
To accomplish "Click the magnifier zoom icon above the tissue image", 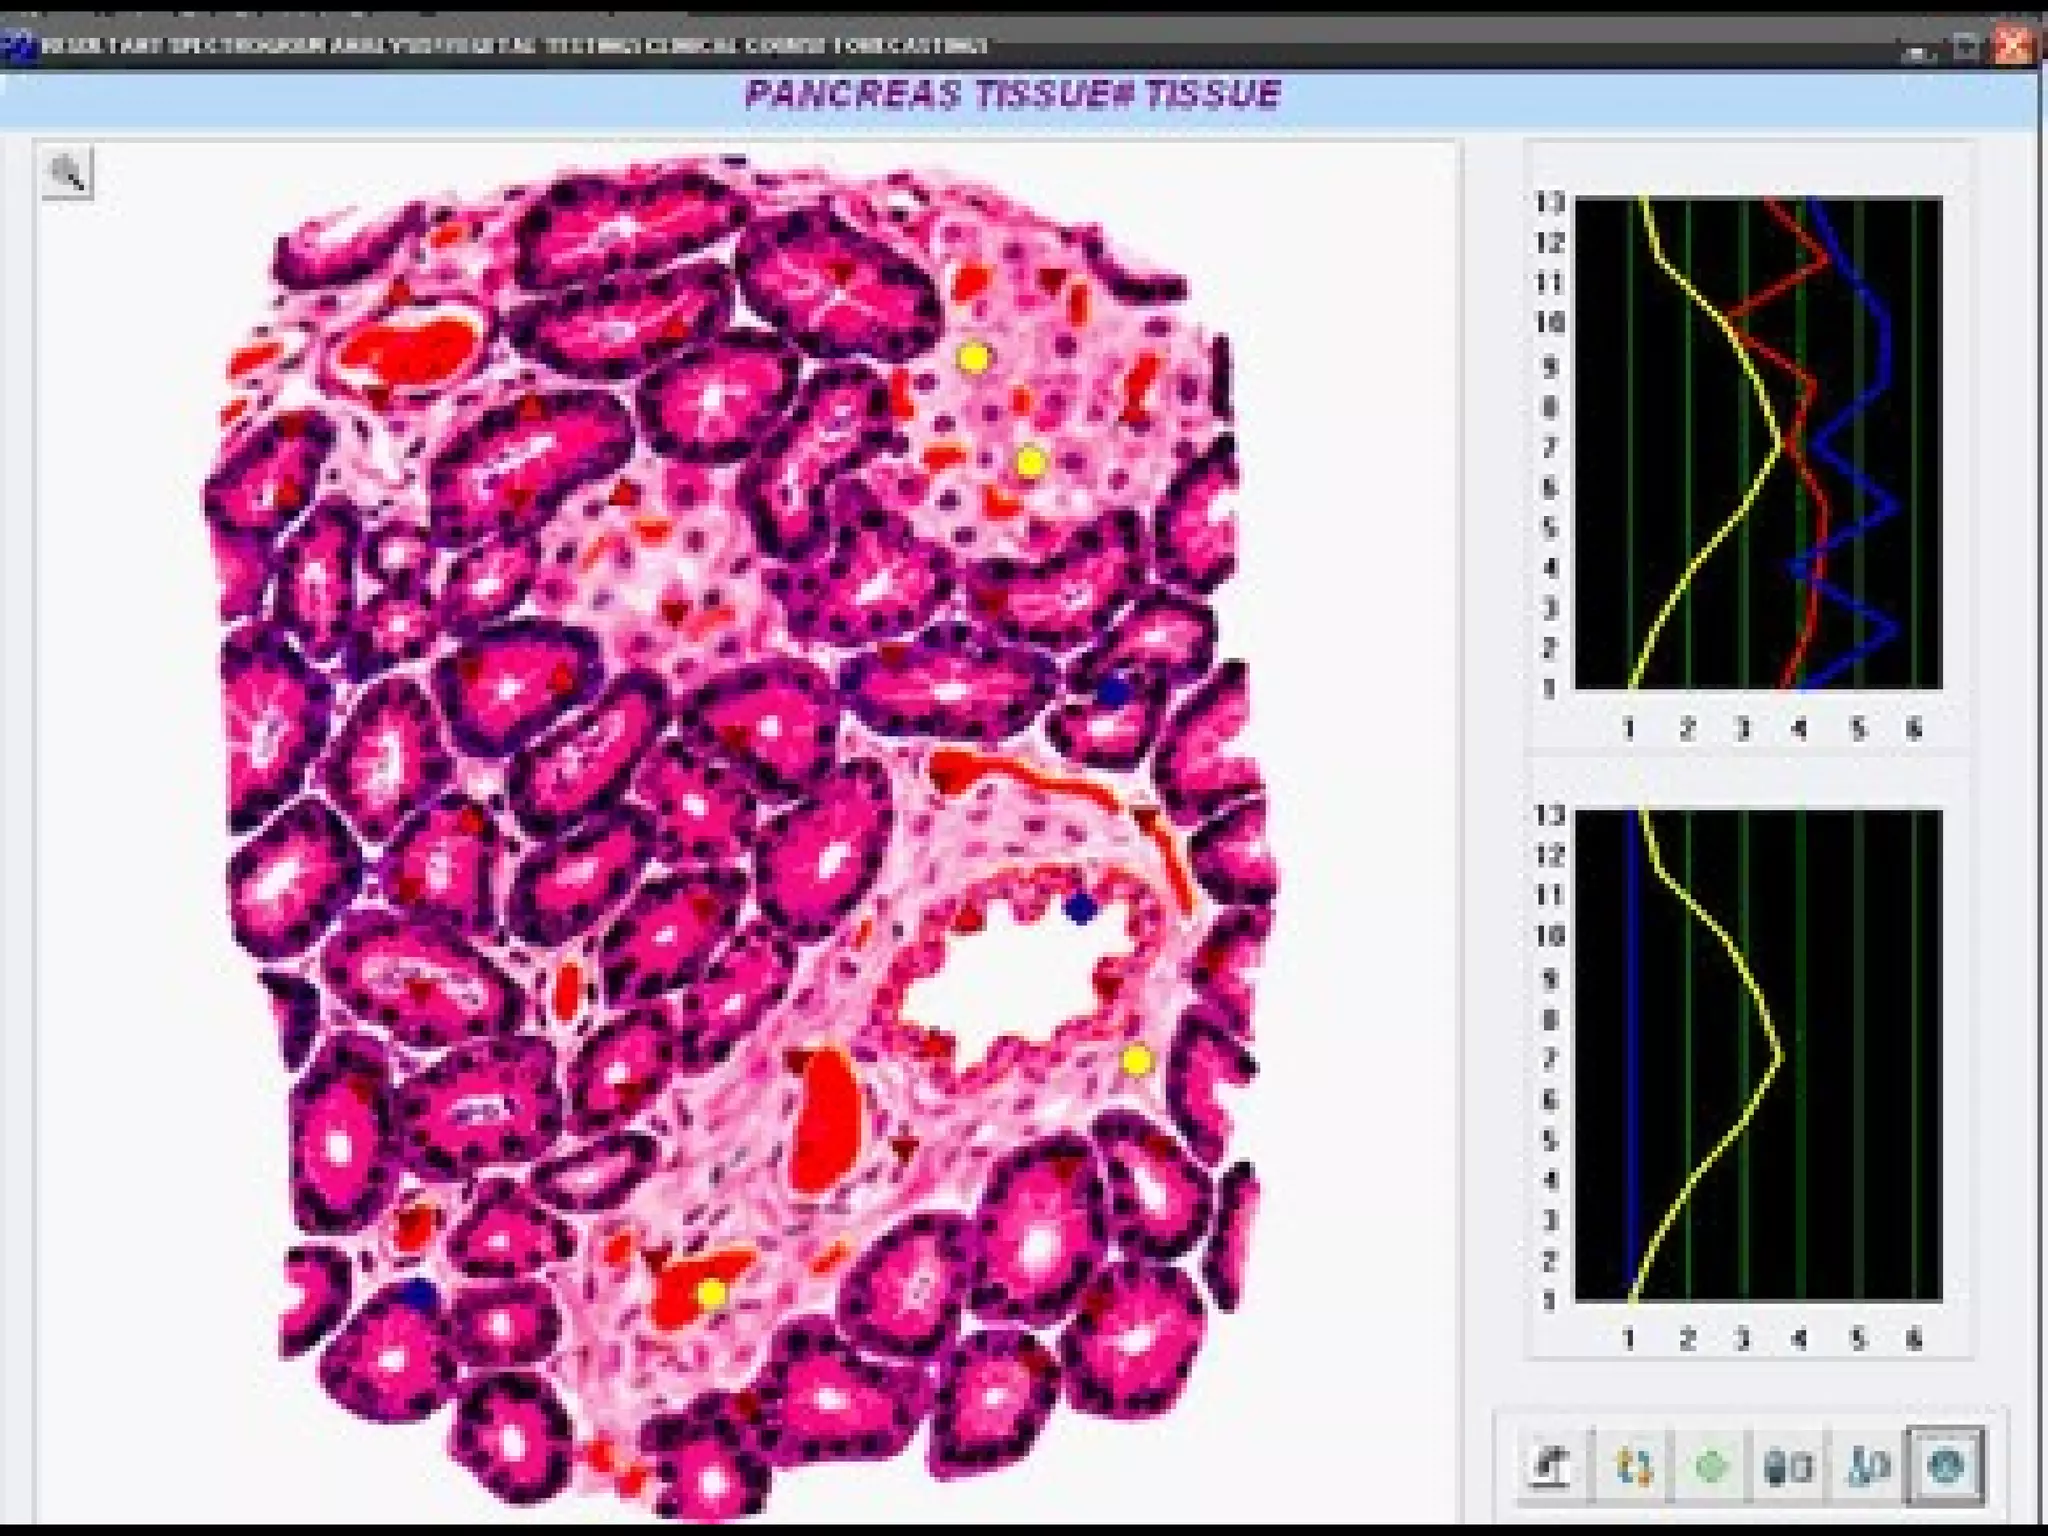I will (68, 174).
